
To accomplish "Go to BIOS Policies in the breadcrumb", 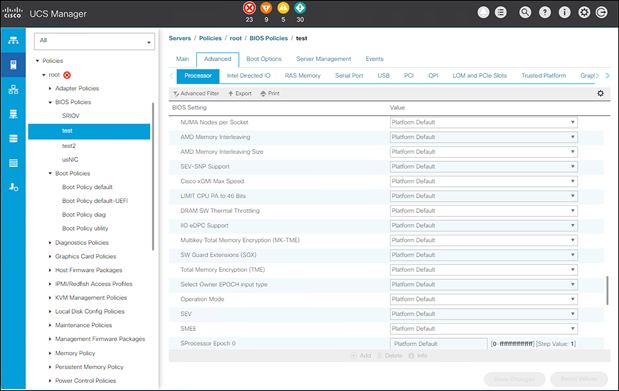I will pyautogui.click(x=268, y=38).
